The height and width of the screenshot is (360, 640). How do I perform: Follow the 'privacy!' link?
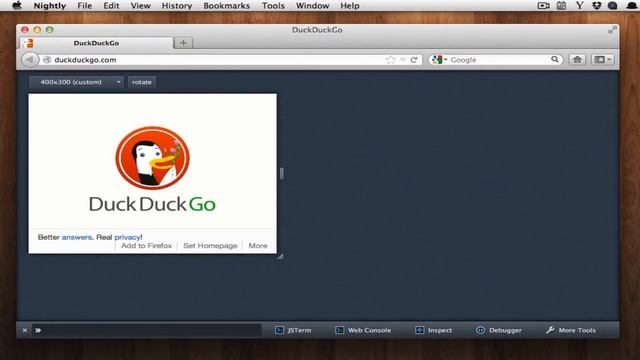pos(128,237)
